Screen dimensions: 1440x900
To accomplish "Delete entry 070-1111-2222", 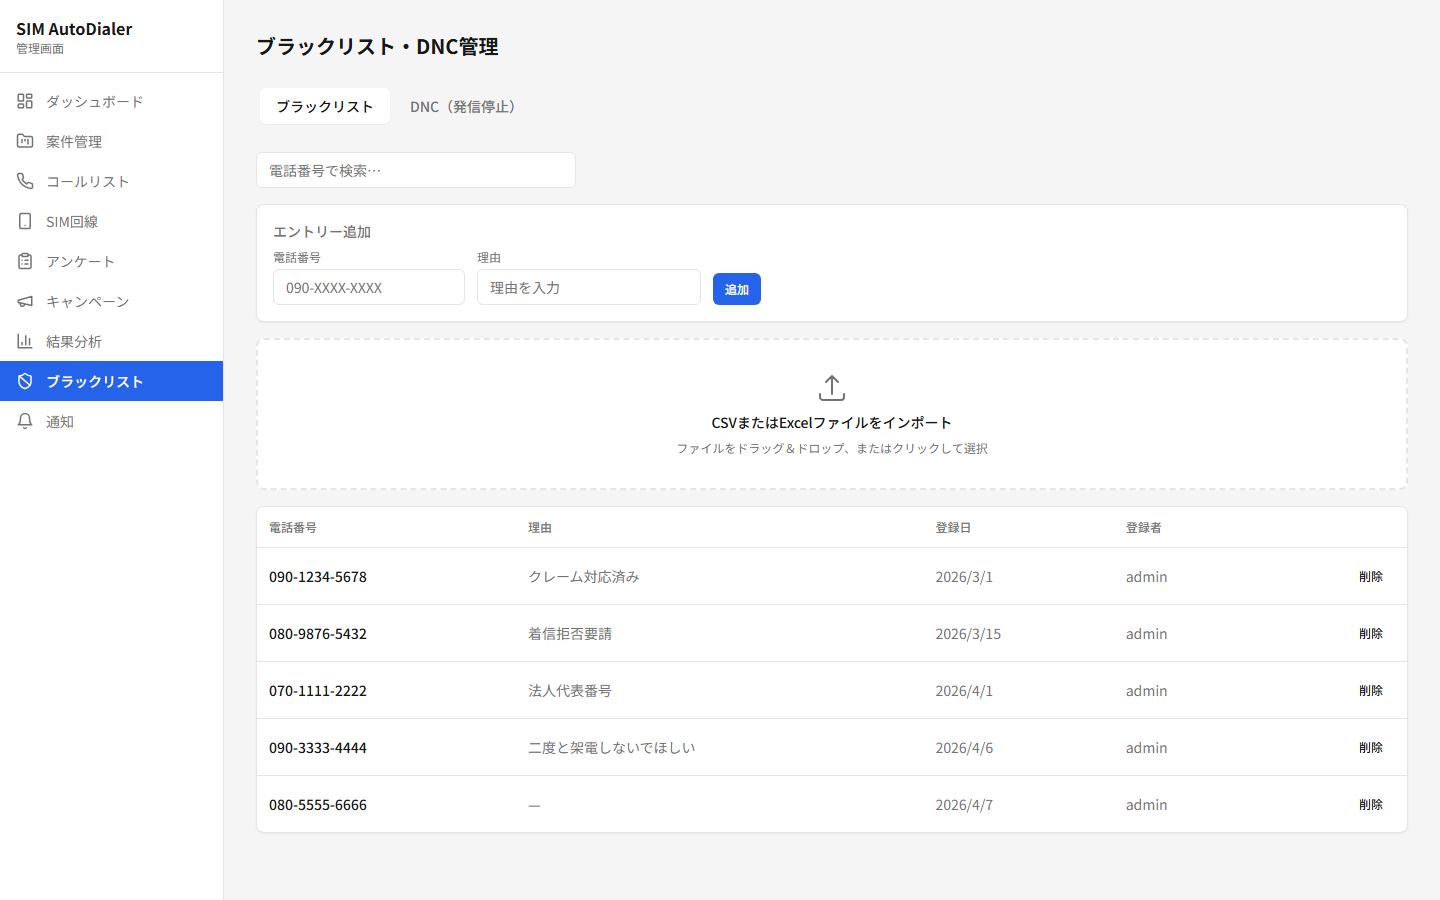I will [1371, 690].
